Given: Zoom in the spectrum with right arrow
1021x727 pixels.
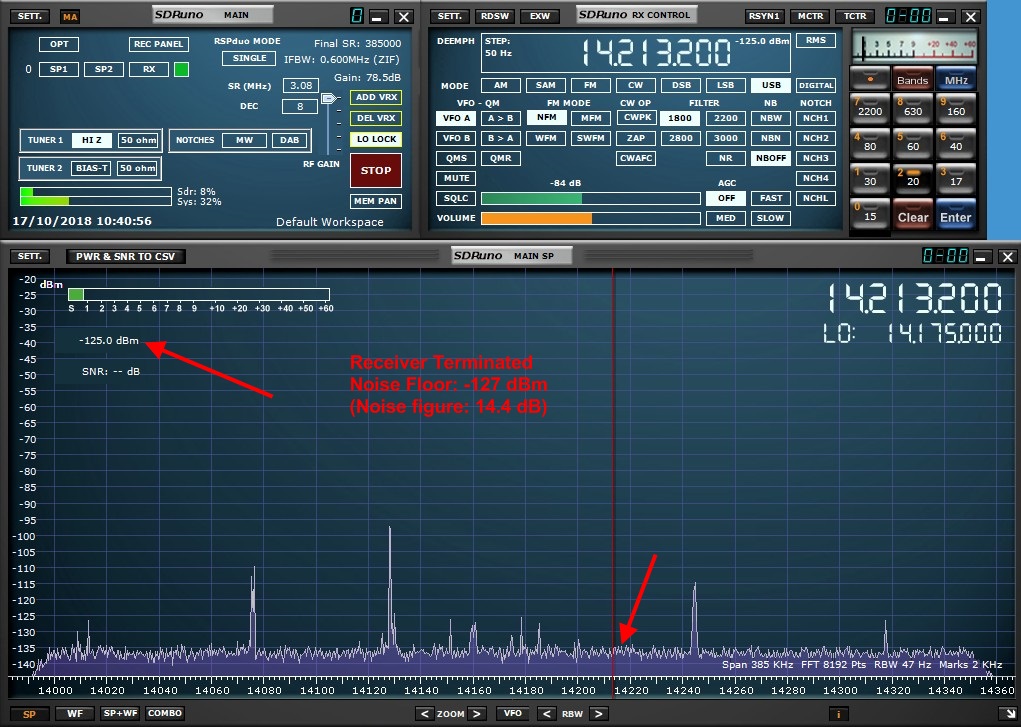Looking at the screenshot, I should click(x=477, y=714).
